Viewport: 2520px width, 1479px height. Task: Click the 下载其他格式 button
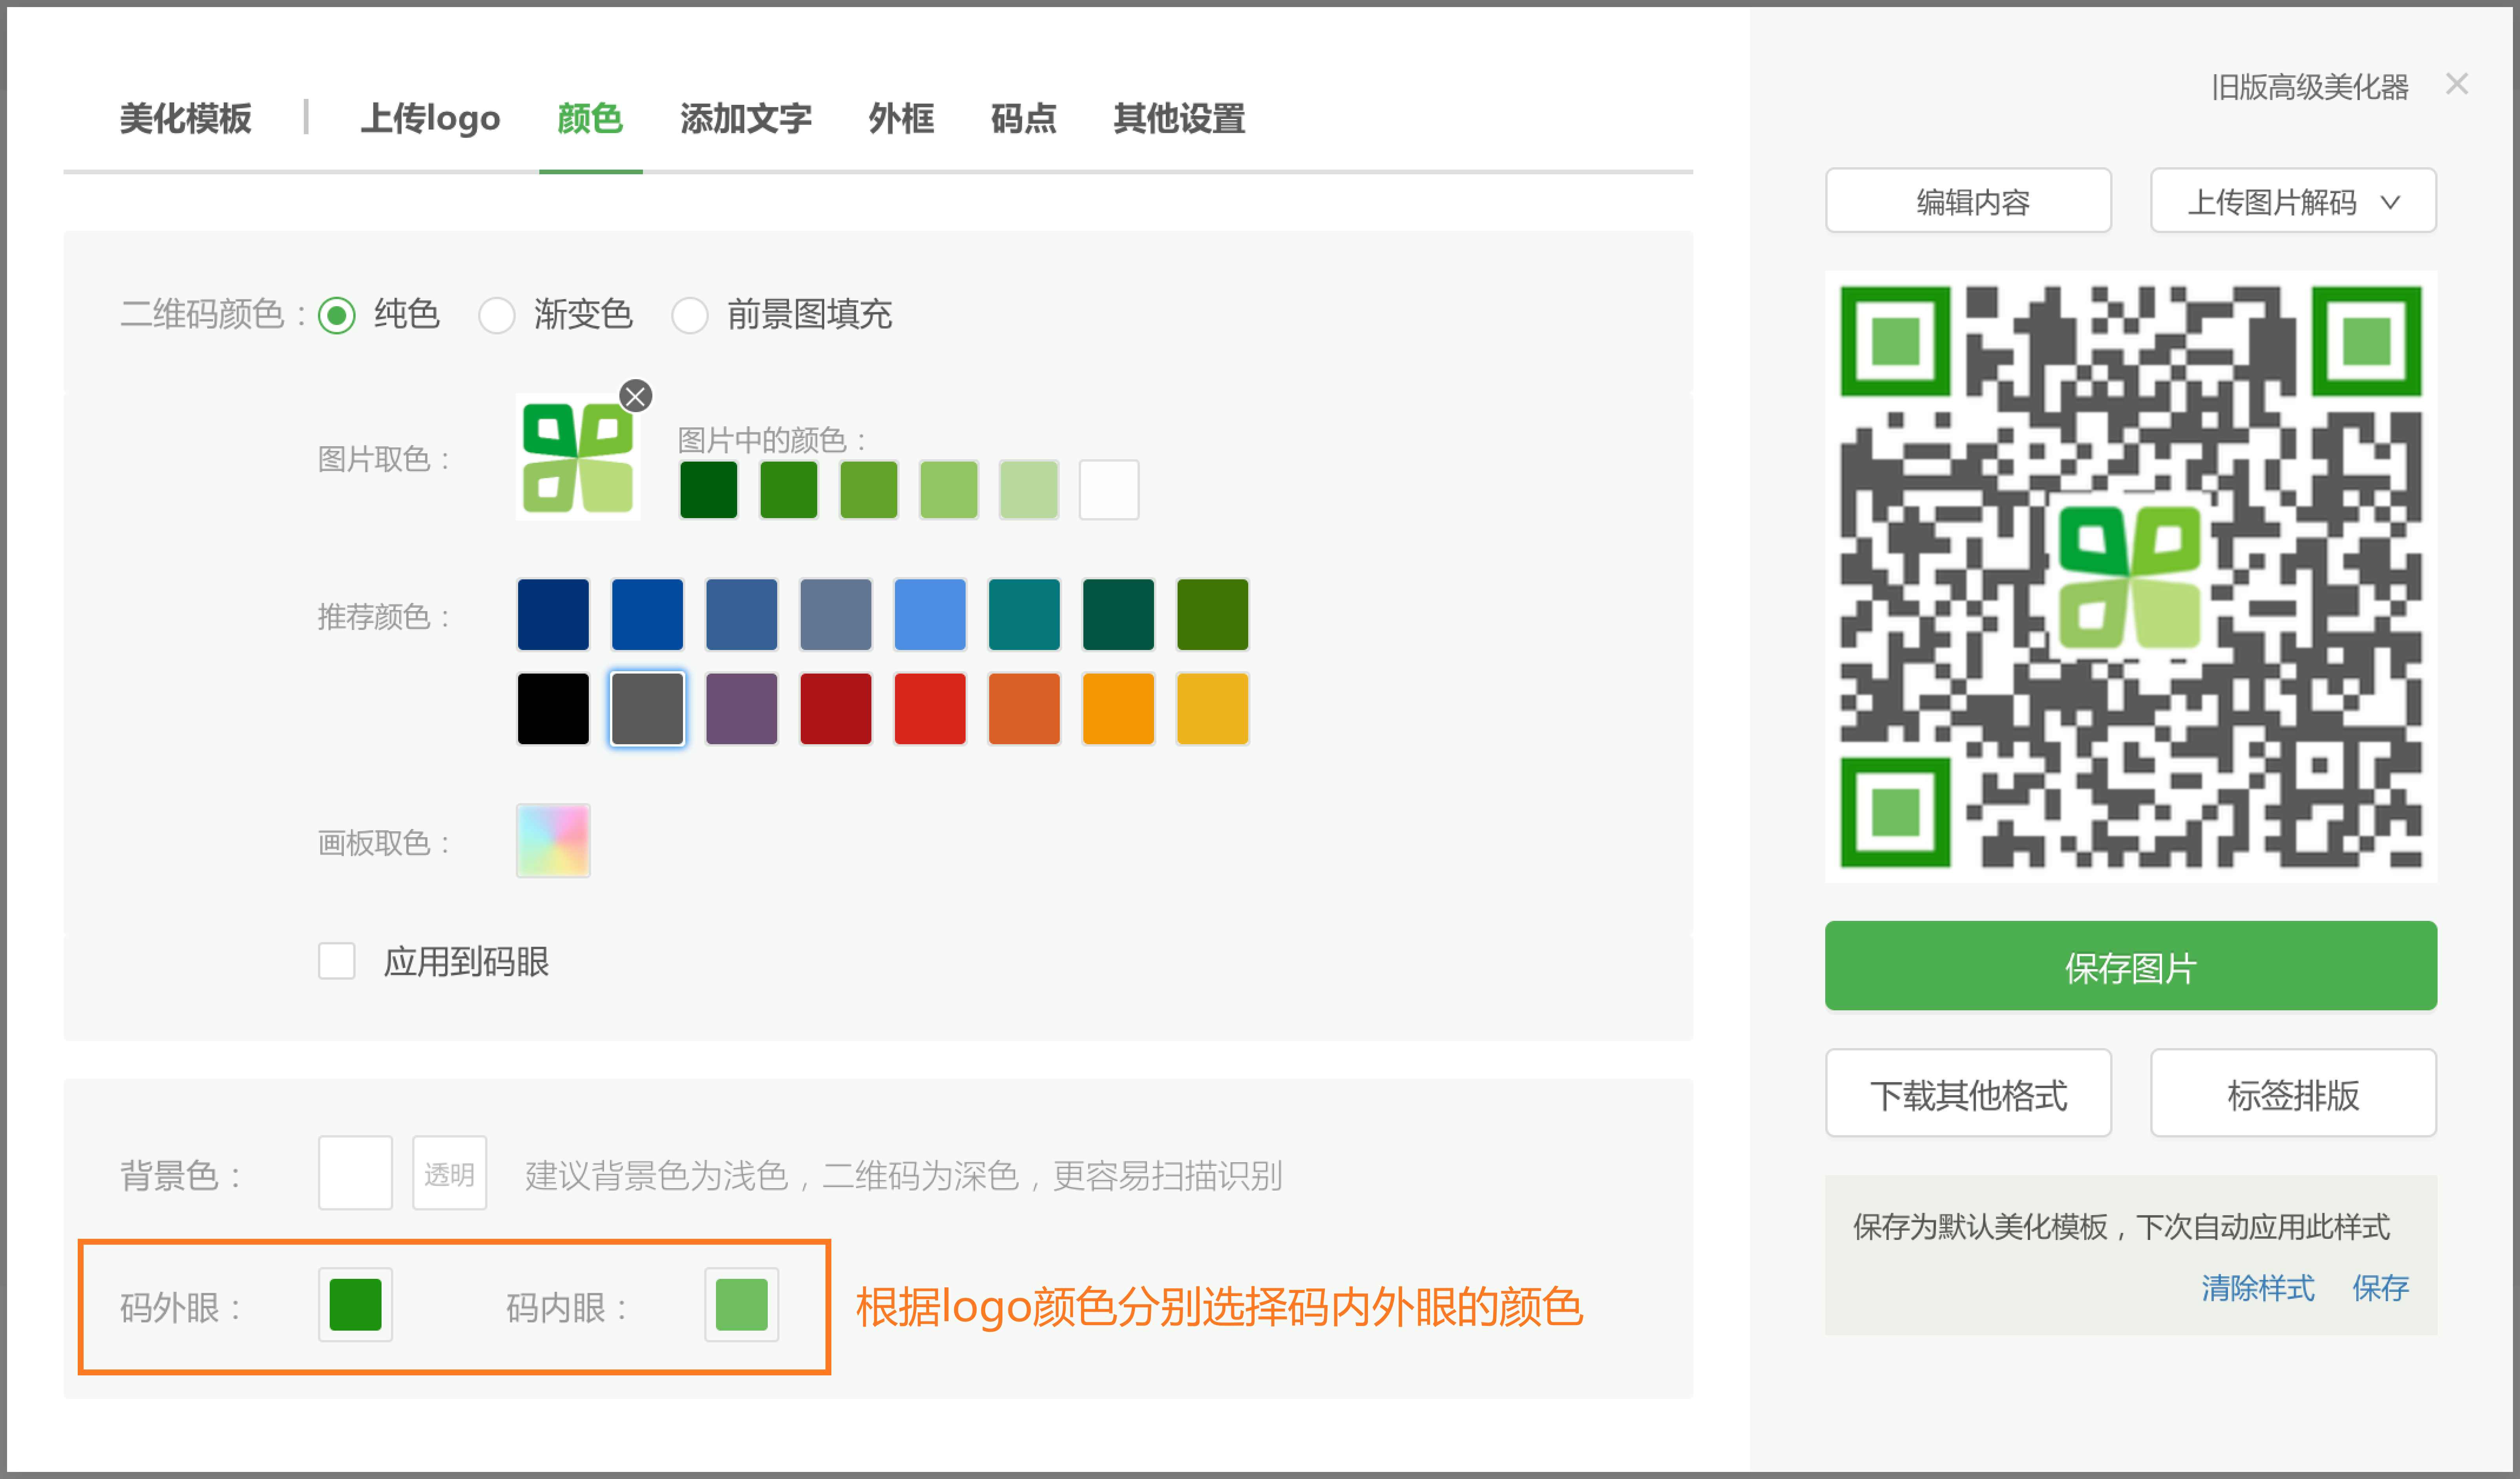pos(1968,1093)
